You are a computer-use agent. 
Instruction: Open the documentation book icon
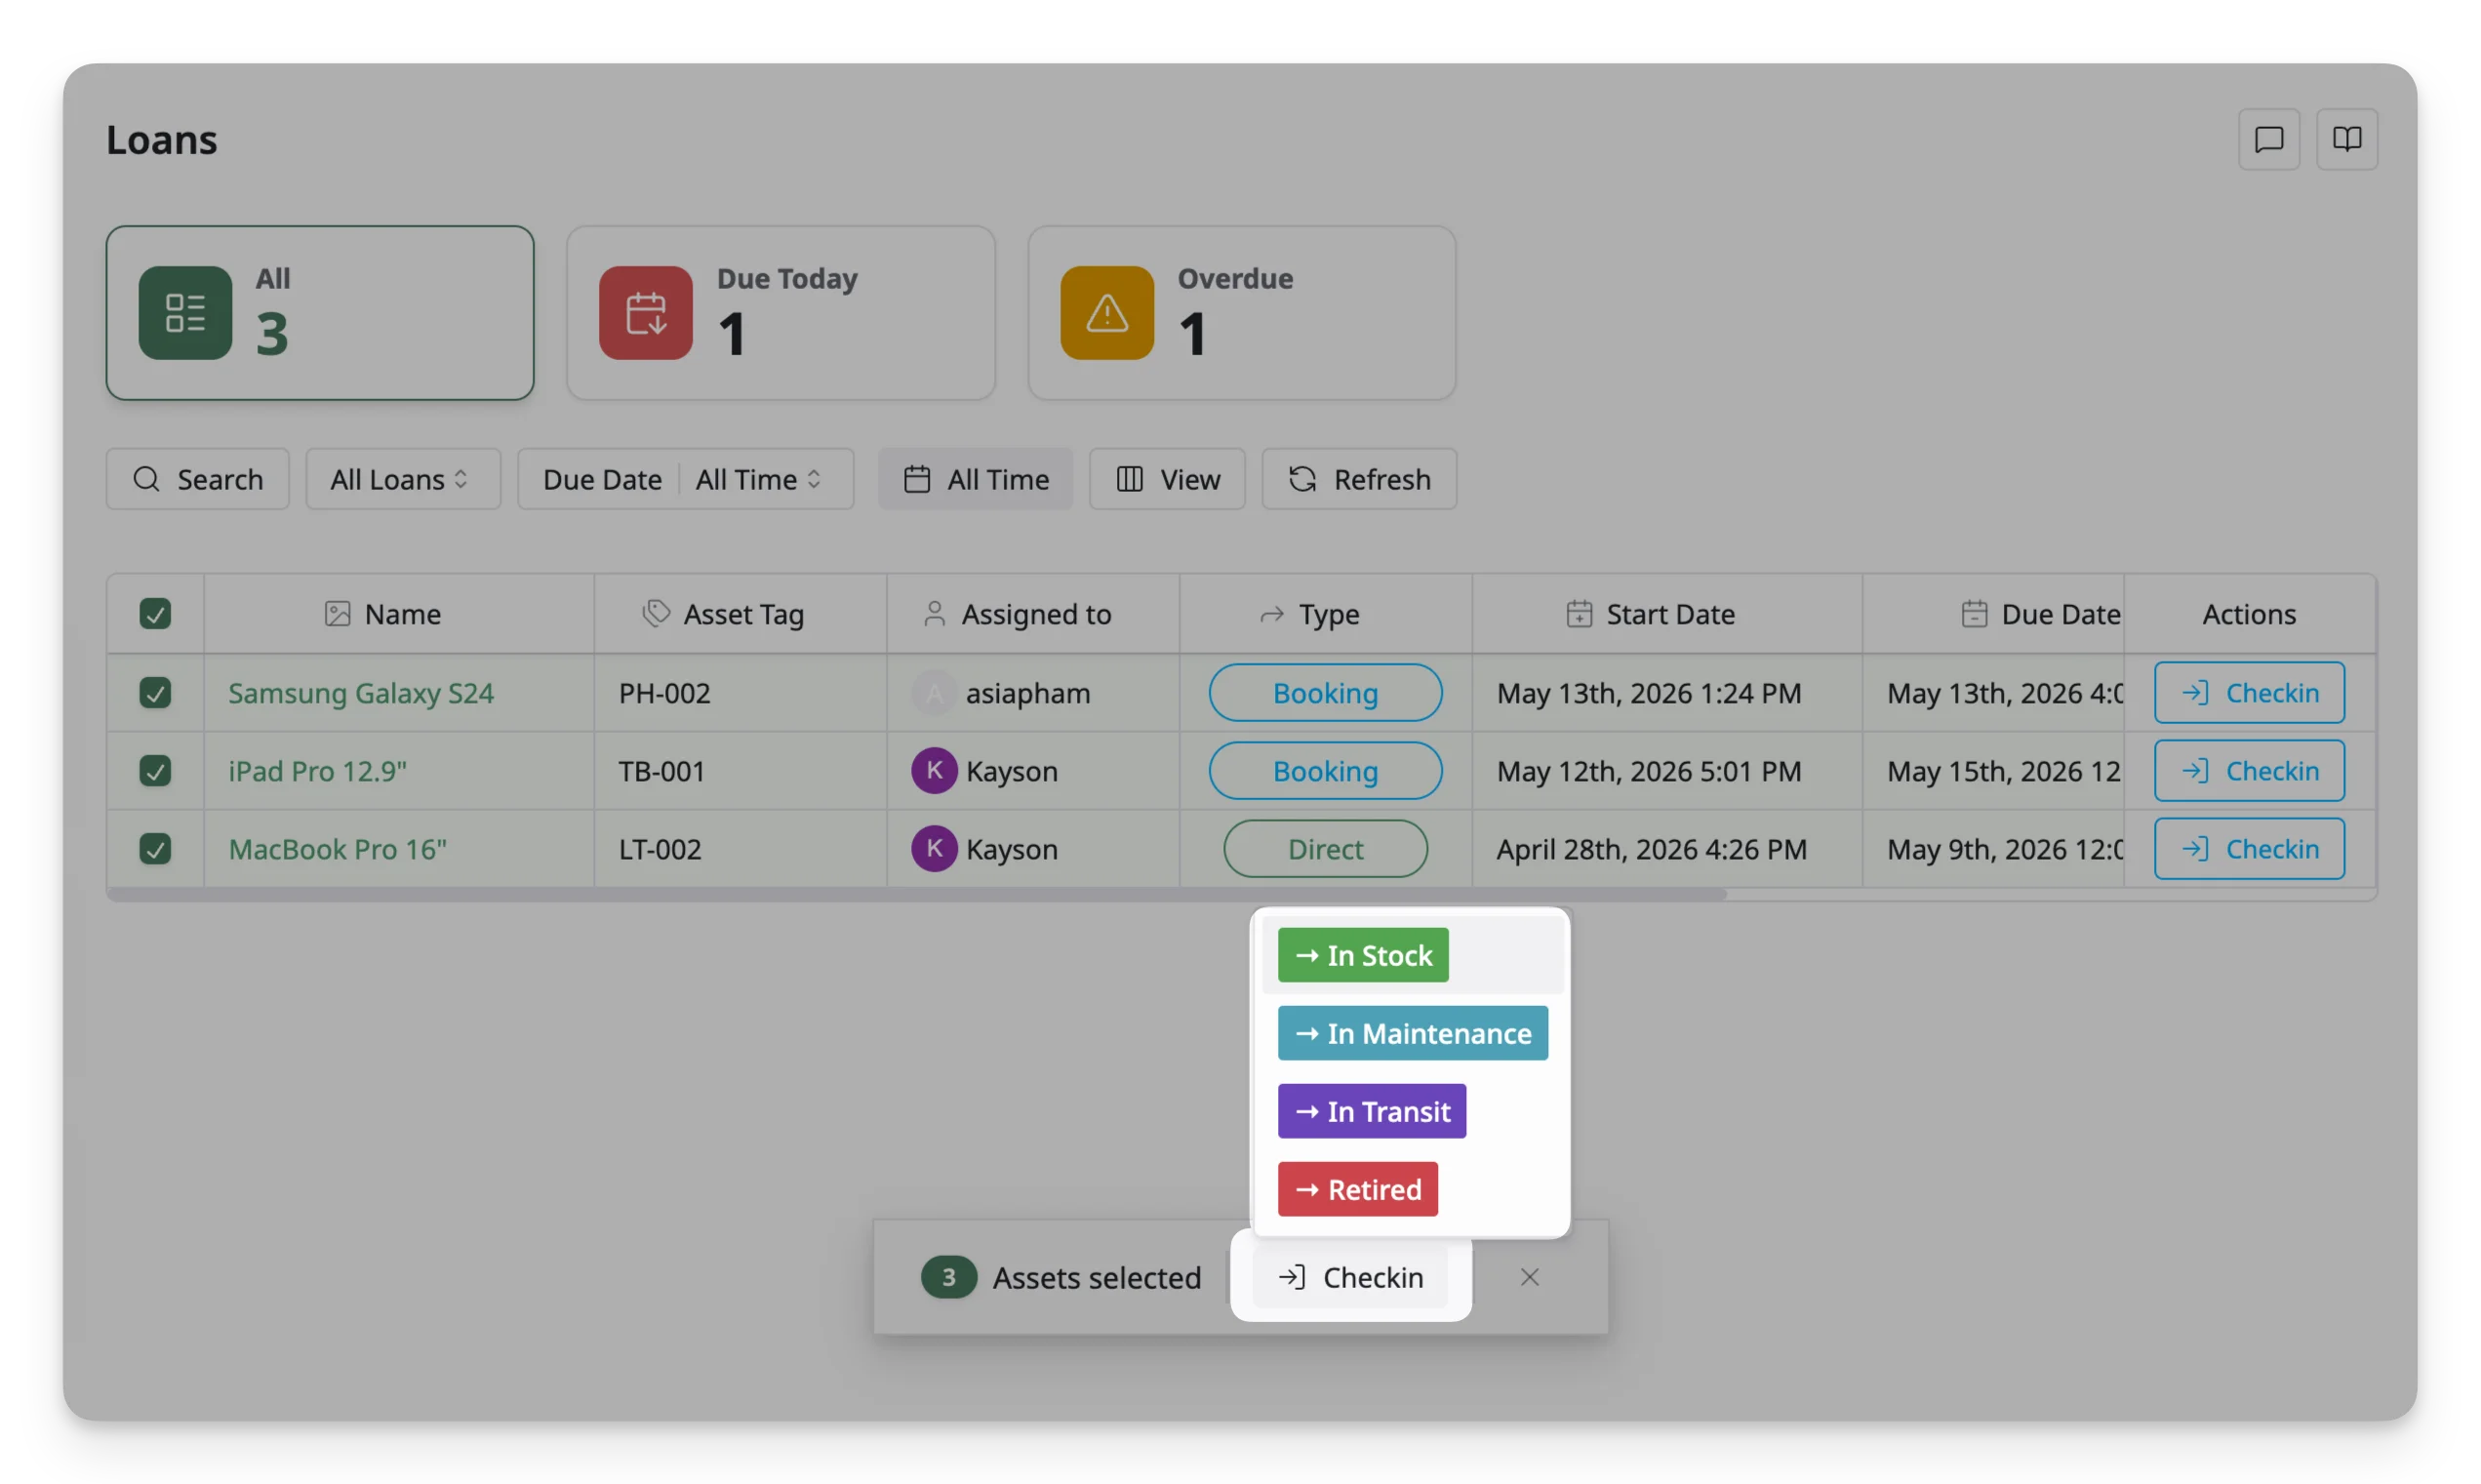point(2346,139)
